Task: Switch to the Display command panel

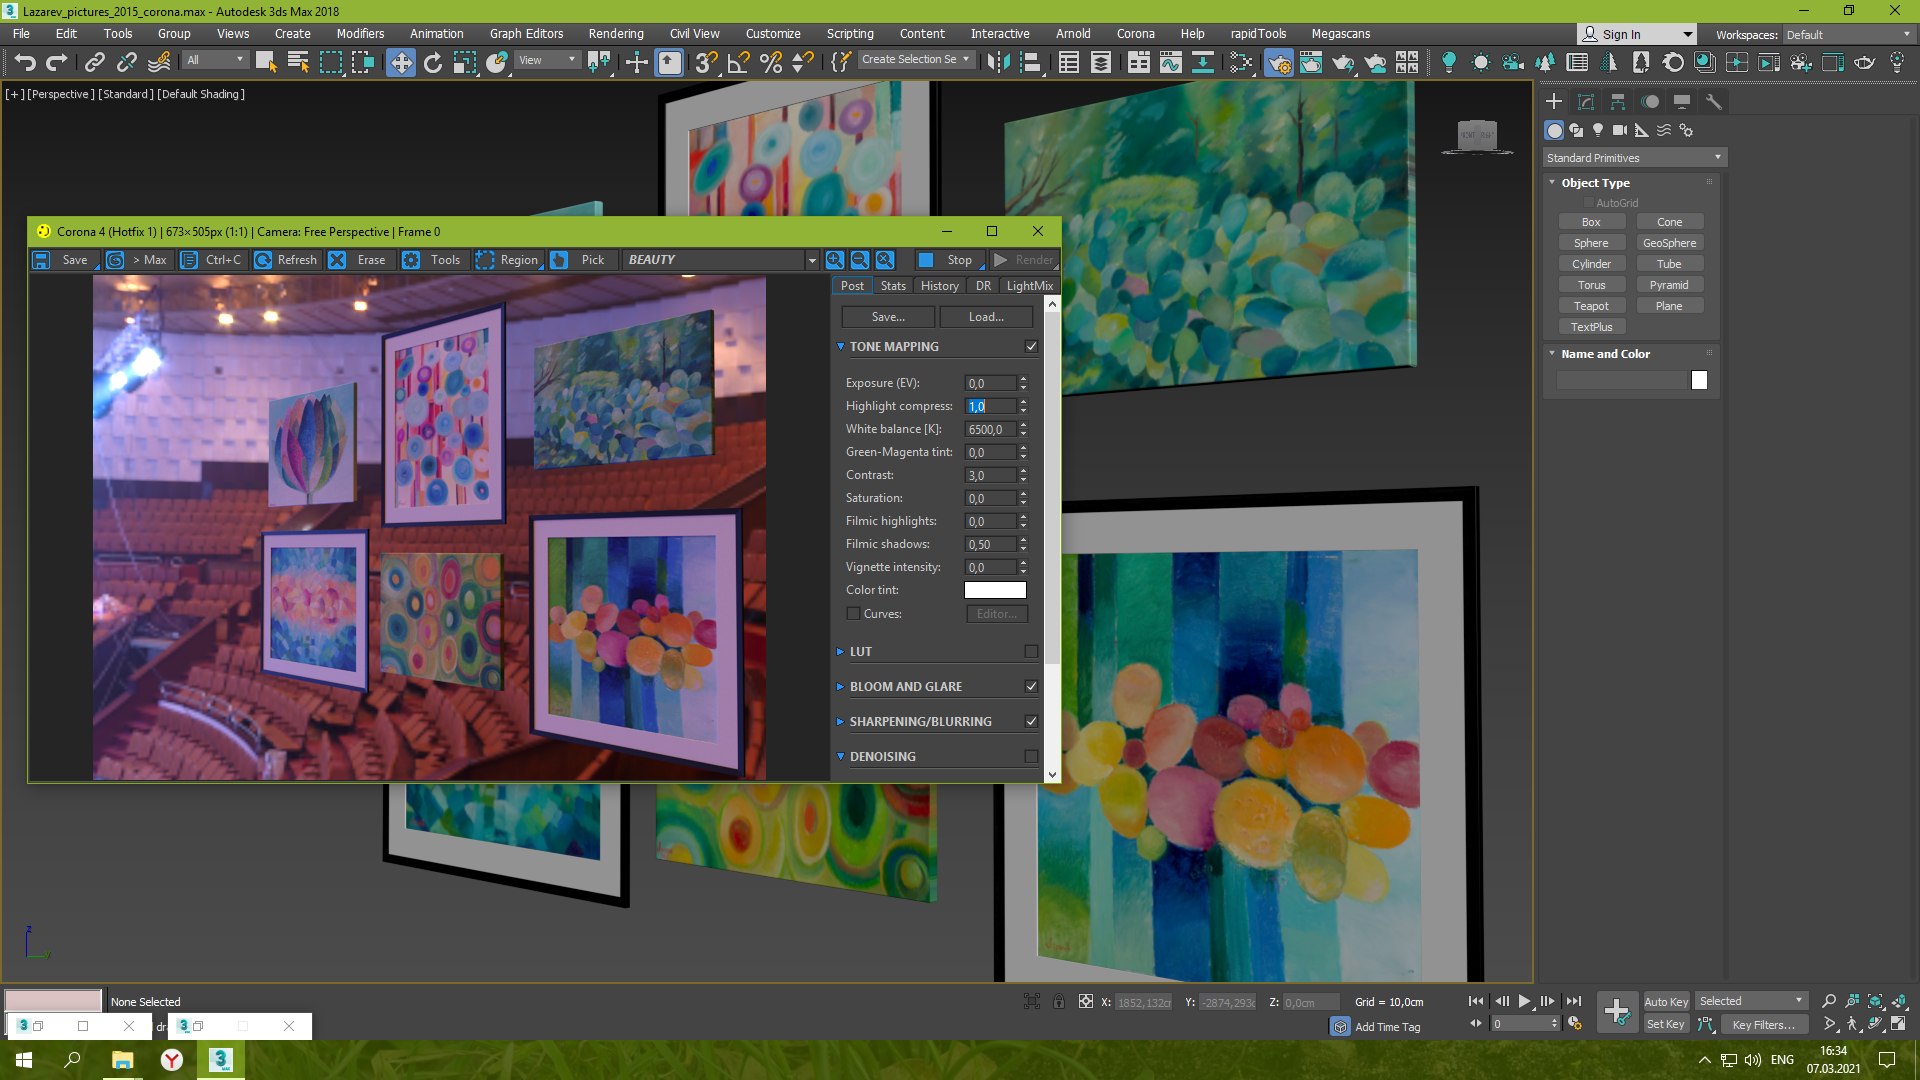Action: 1682,102
